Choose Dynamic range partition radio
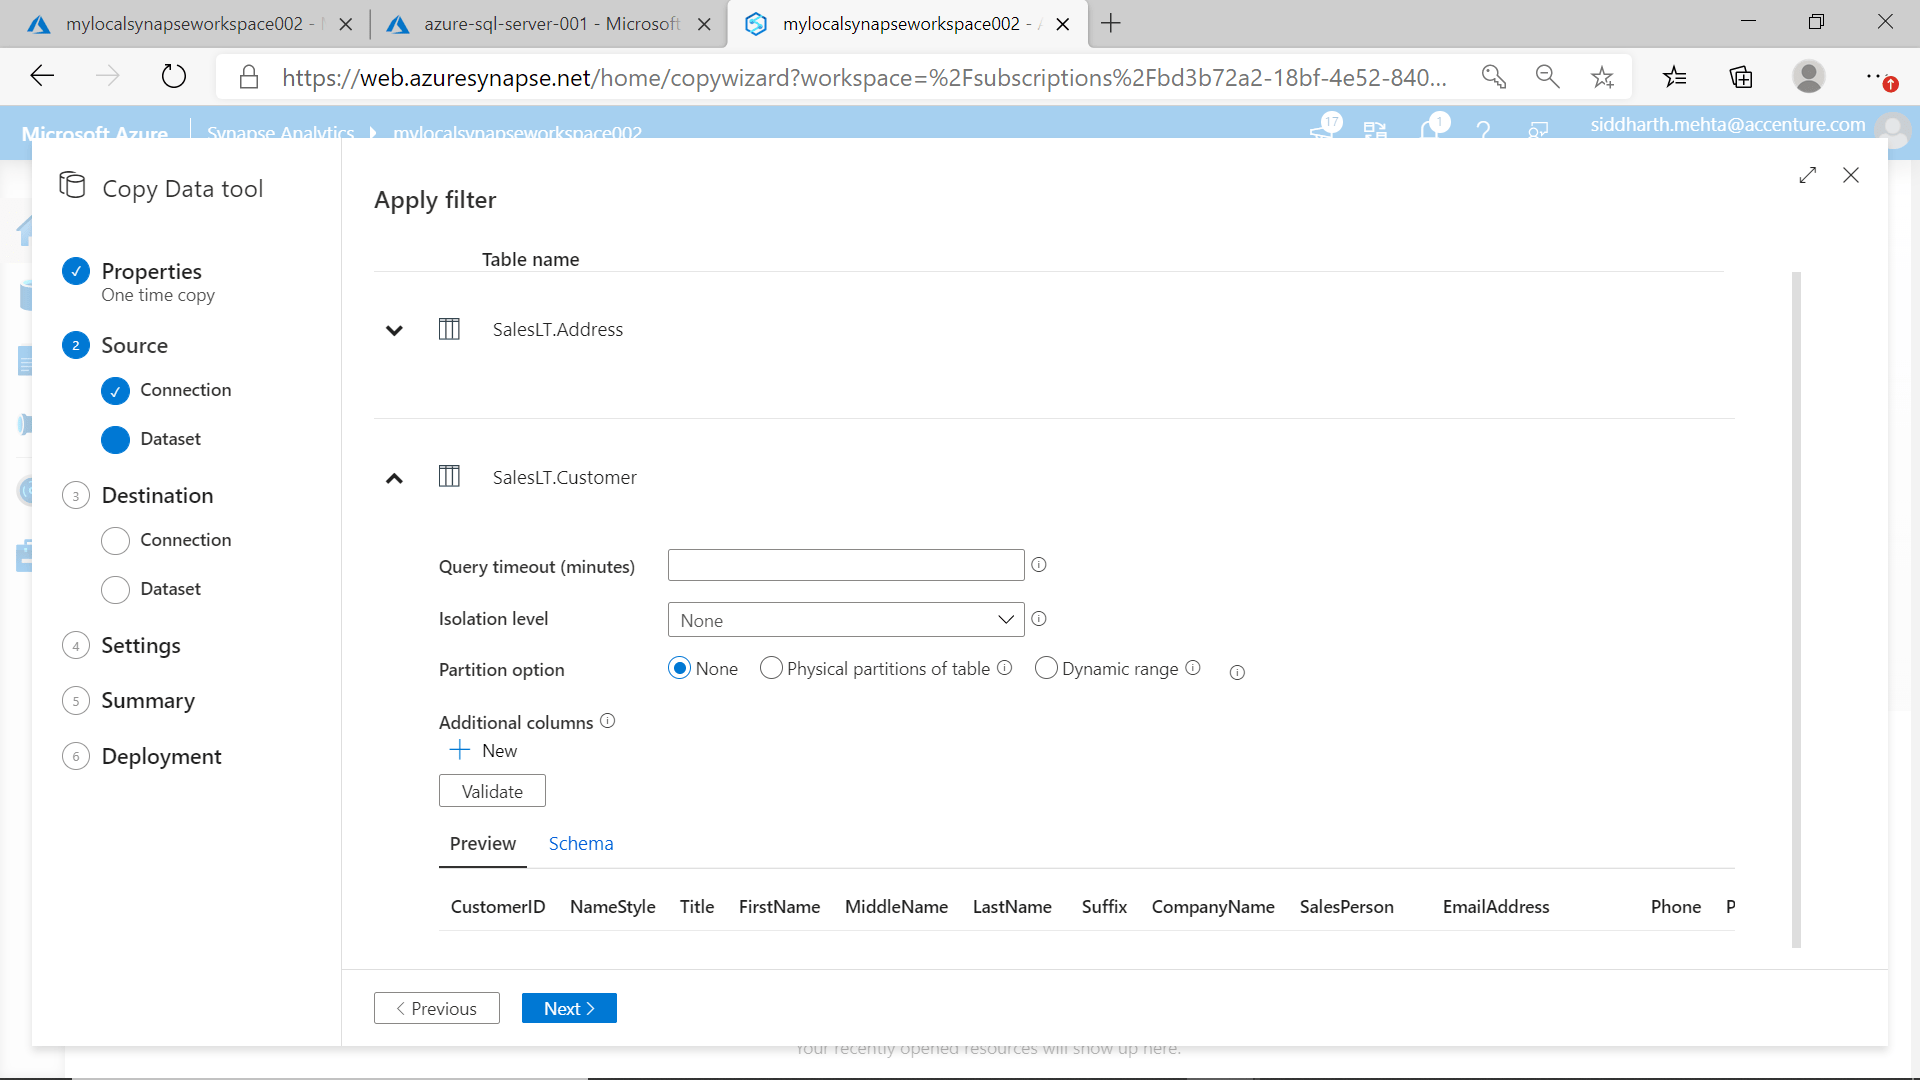The width and height of the screenshot is (1920, 1080). pyautogui.click(x=1046, y=668)
